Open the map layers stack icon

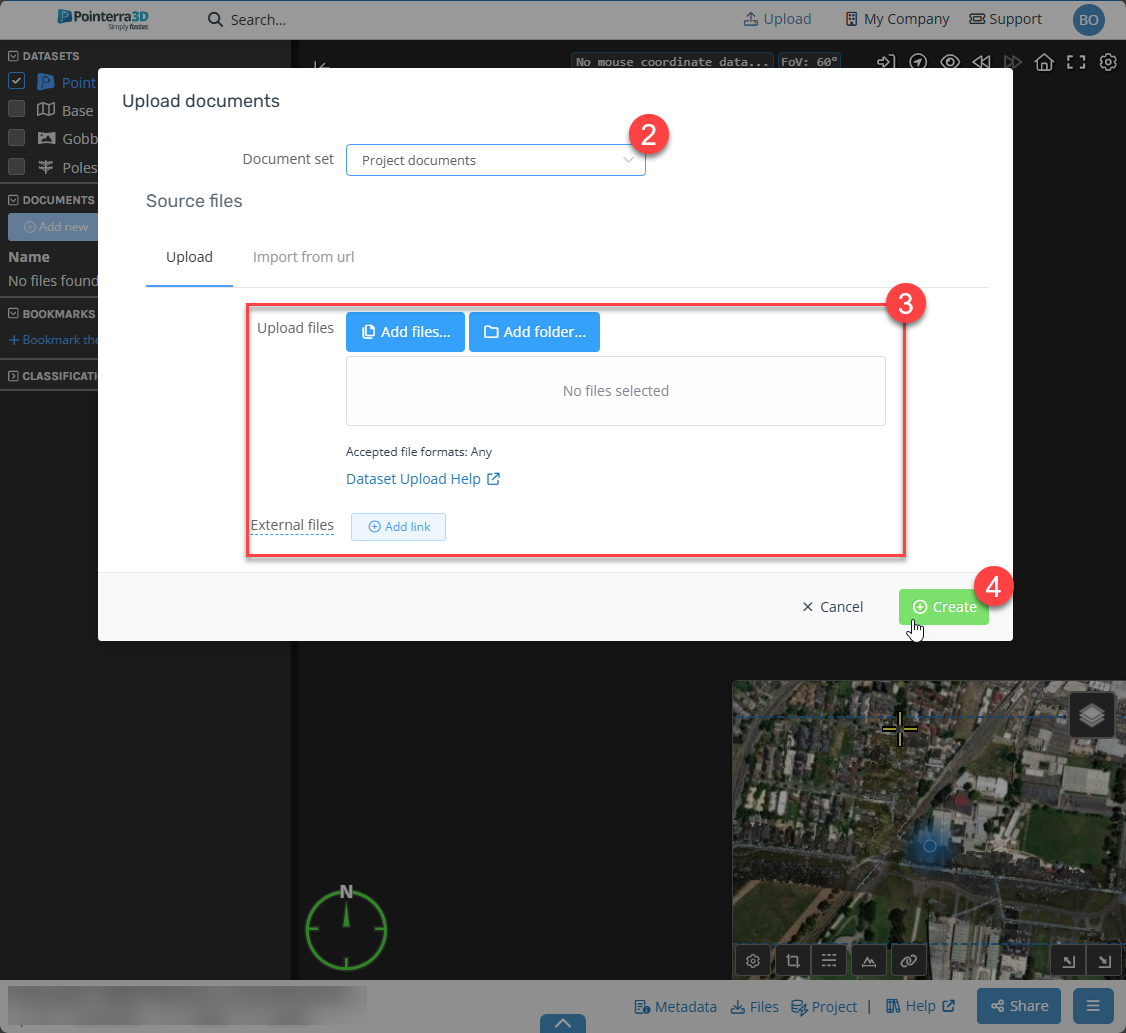(1092, 715)
